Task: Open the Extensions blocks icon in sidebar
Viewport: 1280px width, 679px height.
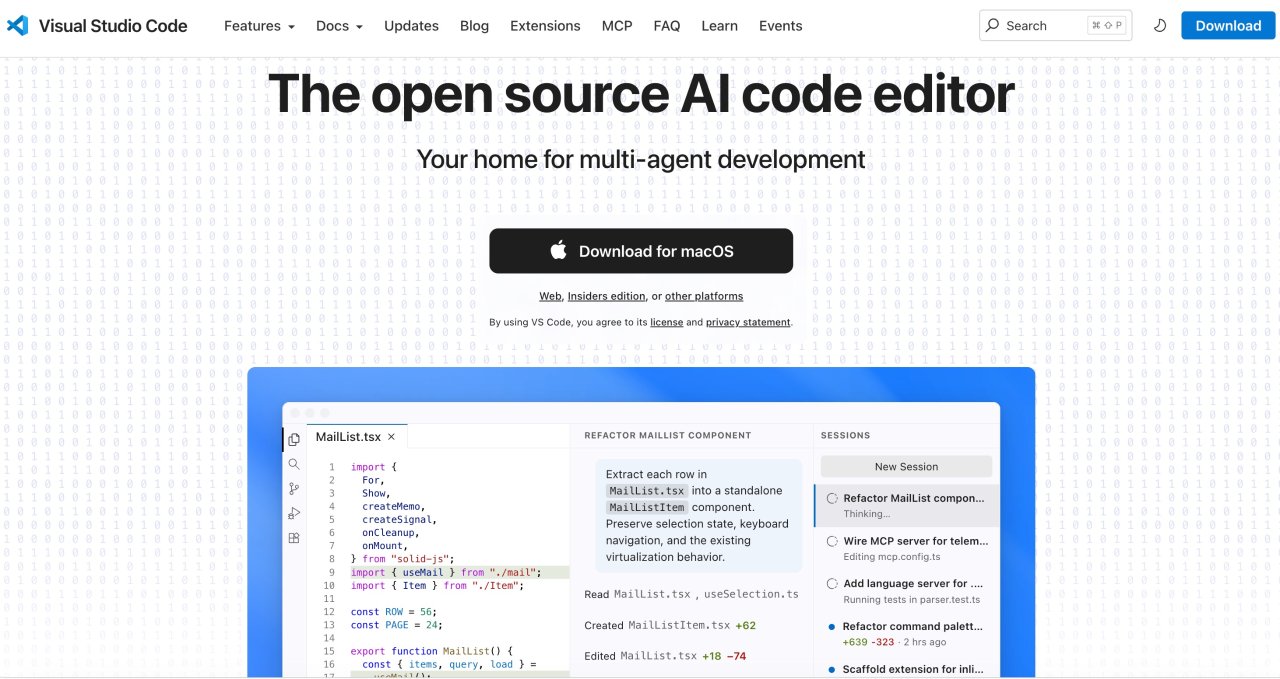Action: 294,538
